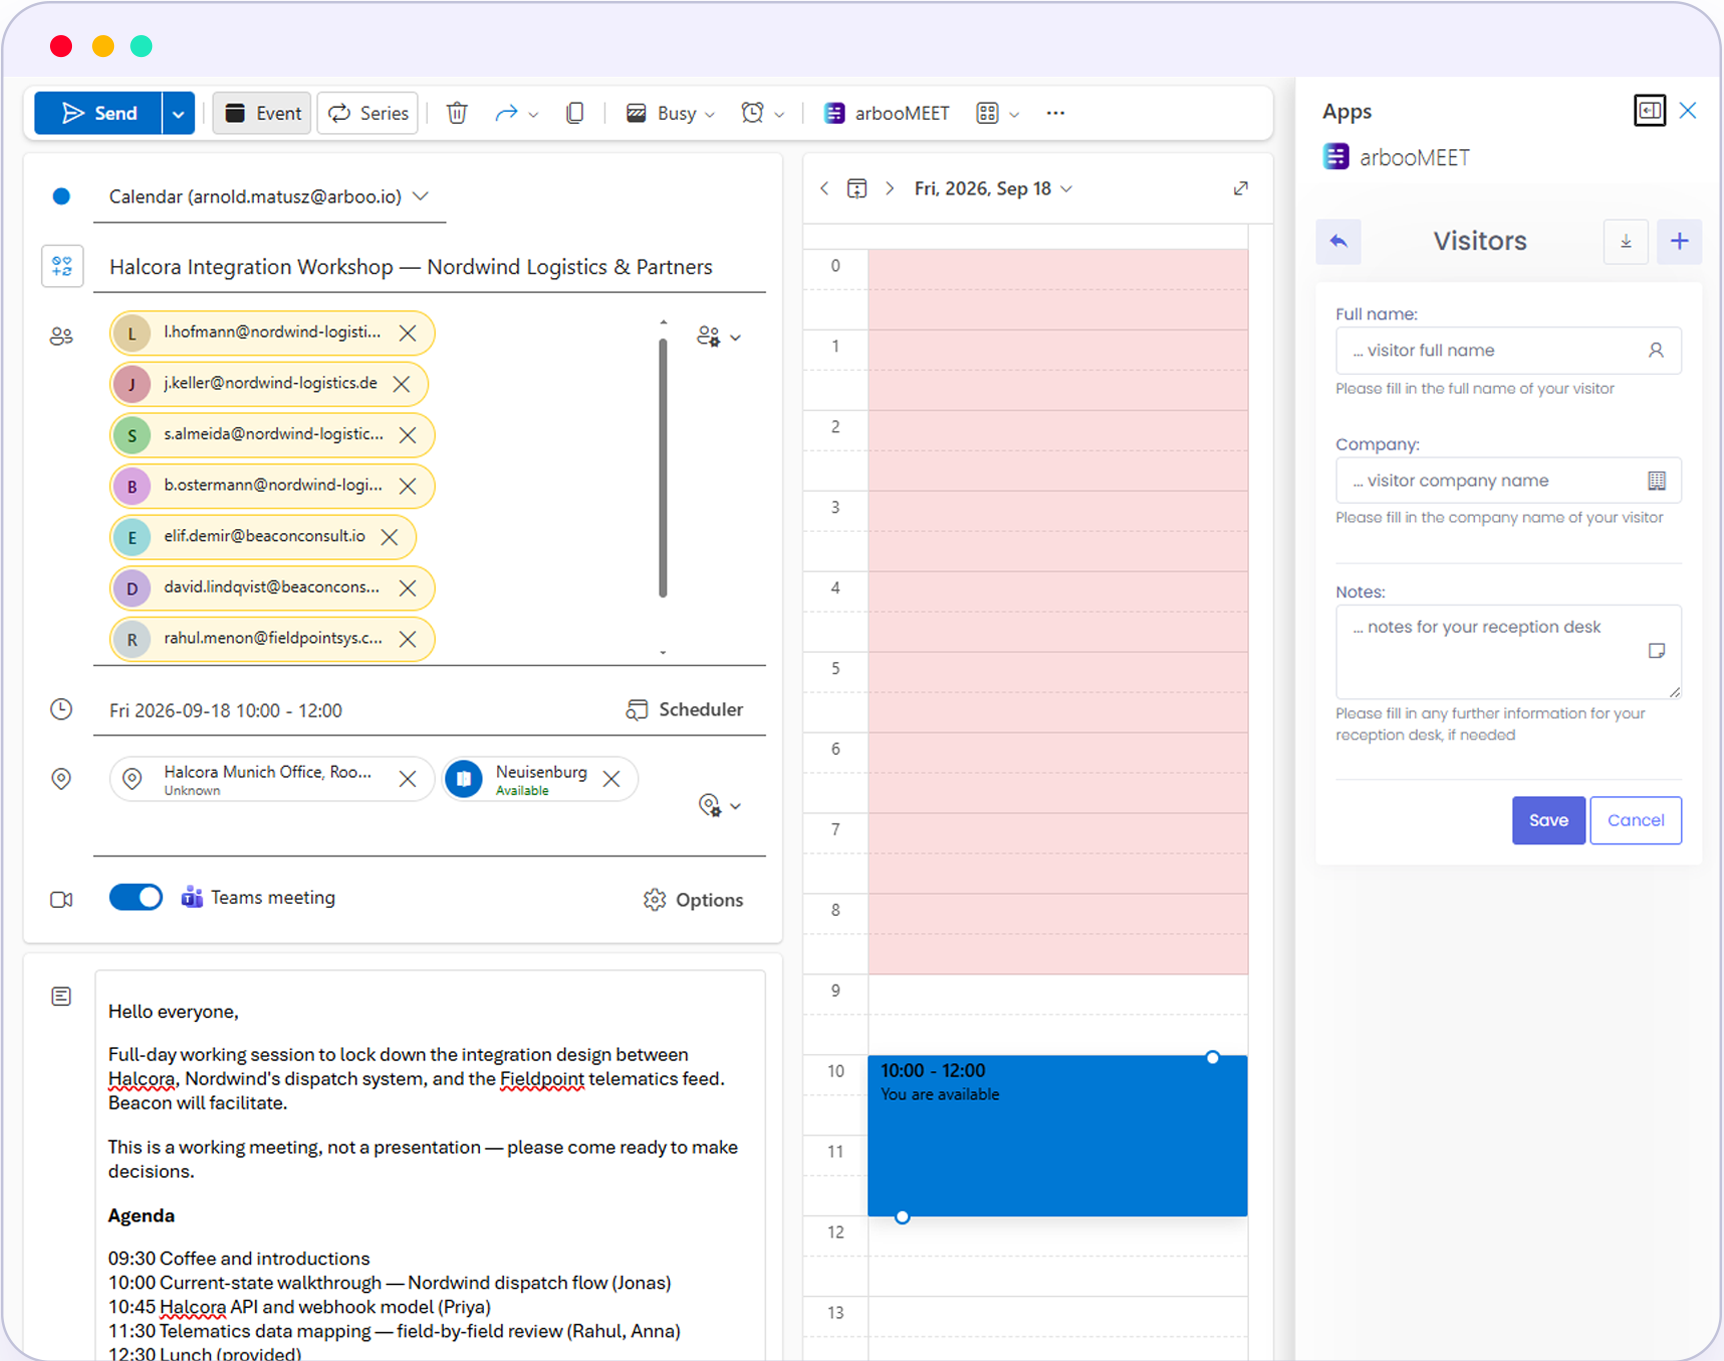Close the Apps side panel
This screenshot has width=1724, height=1361.
1688,110
